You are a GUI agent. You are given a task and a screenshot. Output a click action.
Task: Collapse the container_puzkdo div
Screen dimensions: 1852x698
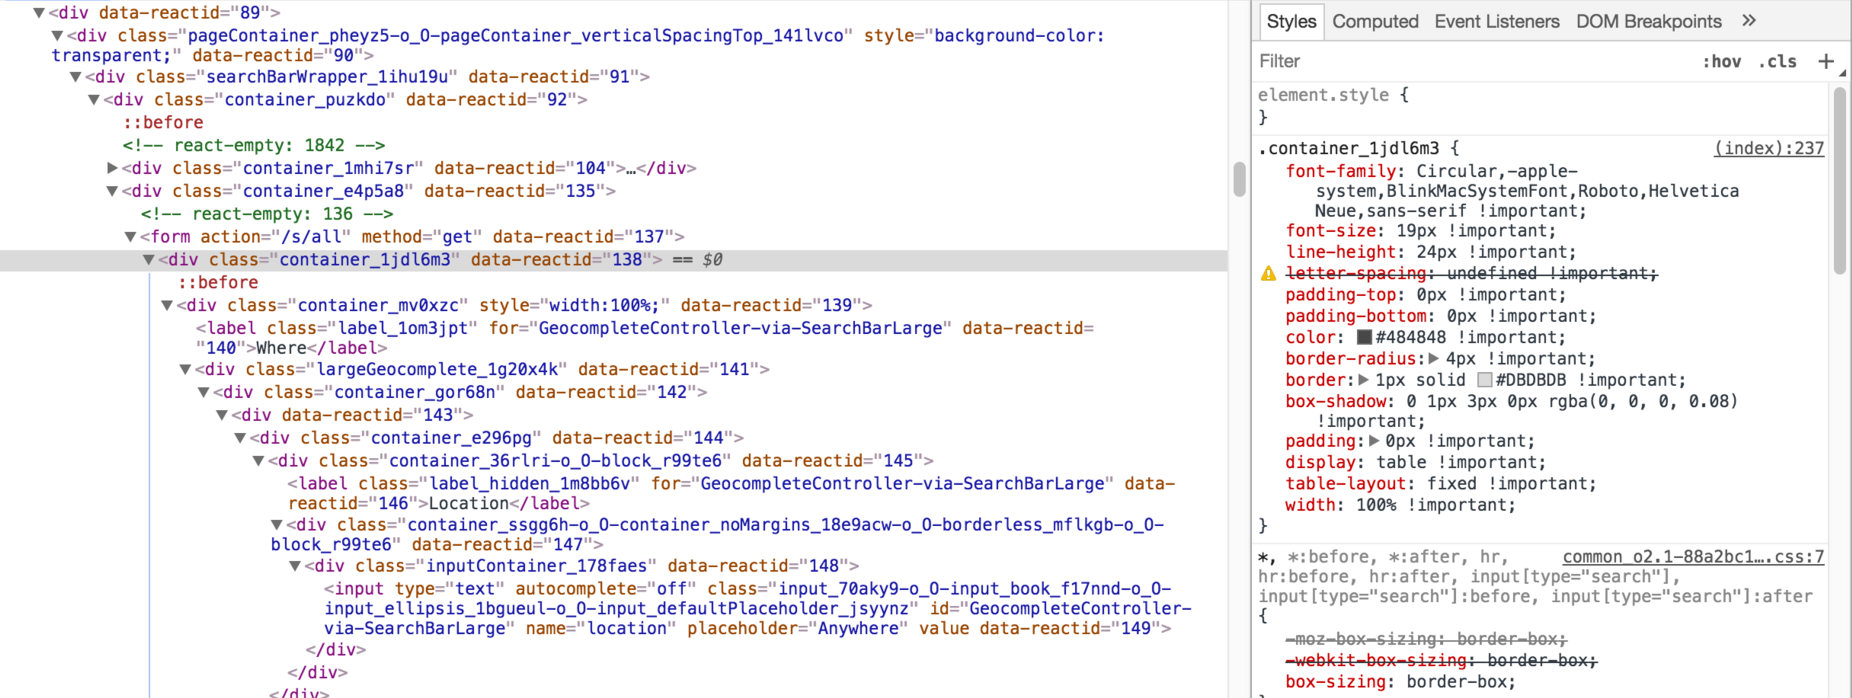[x=94, y=100]
